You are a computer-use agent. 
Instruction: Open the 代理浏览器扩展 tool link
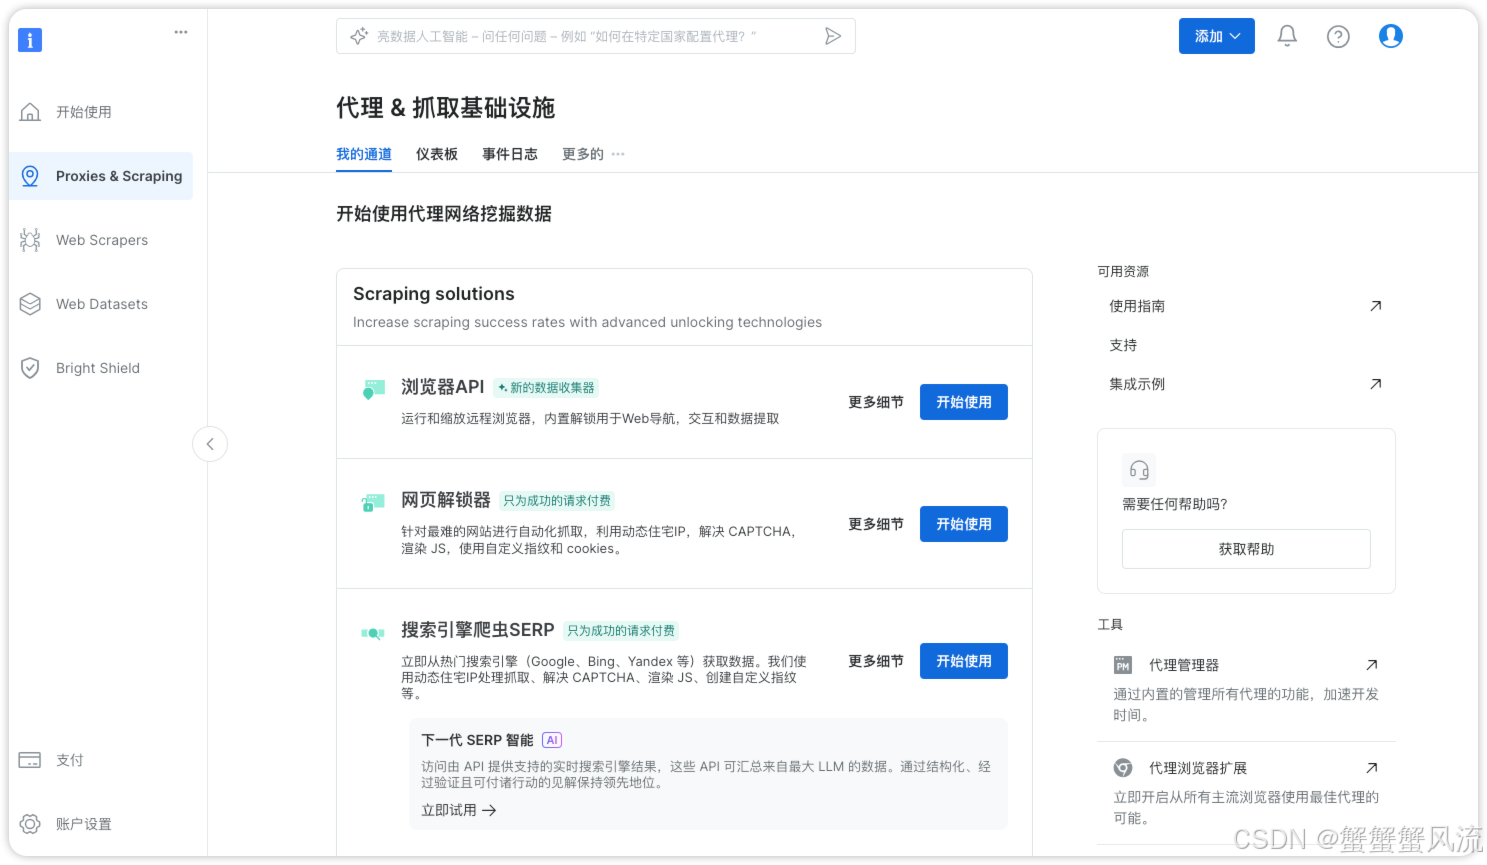pyautogui.click(x=1198, y=768)
